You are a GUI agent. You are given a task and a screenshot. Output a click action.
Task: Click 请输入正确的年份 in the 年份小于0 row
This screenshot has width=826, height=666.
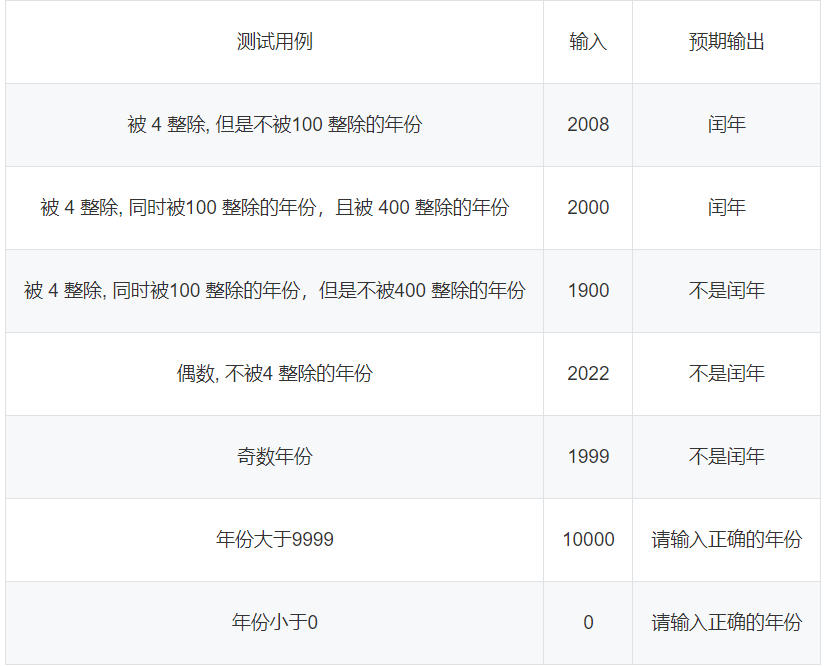click(726, 623)
